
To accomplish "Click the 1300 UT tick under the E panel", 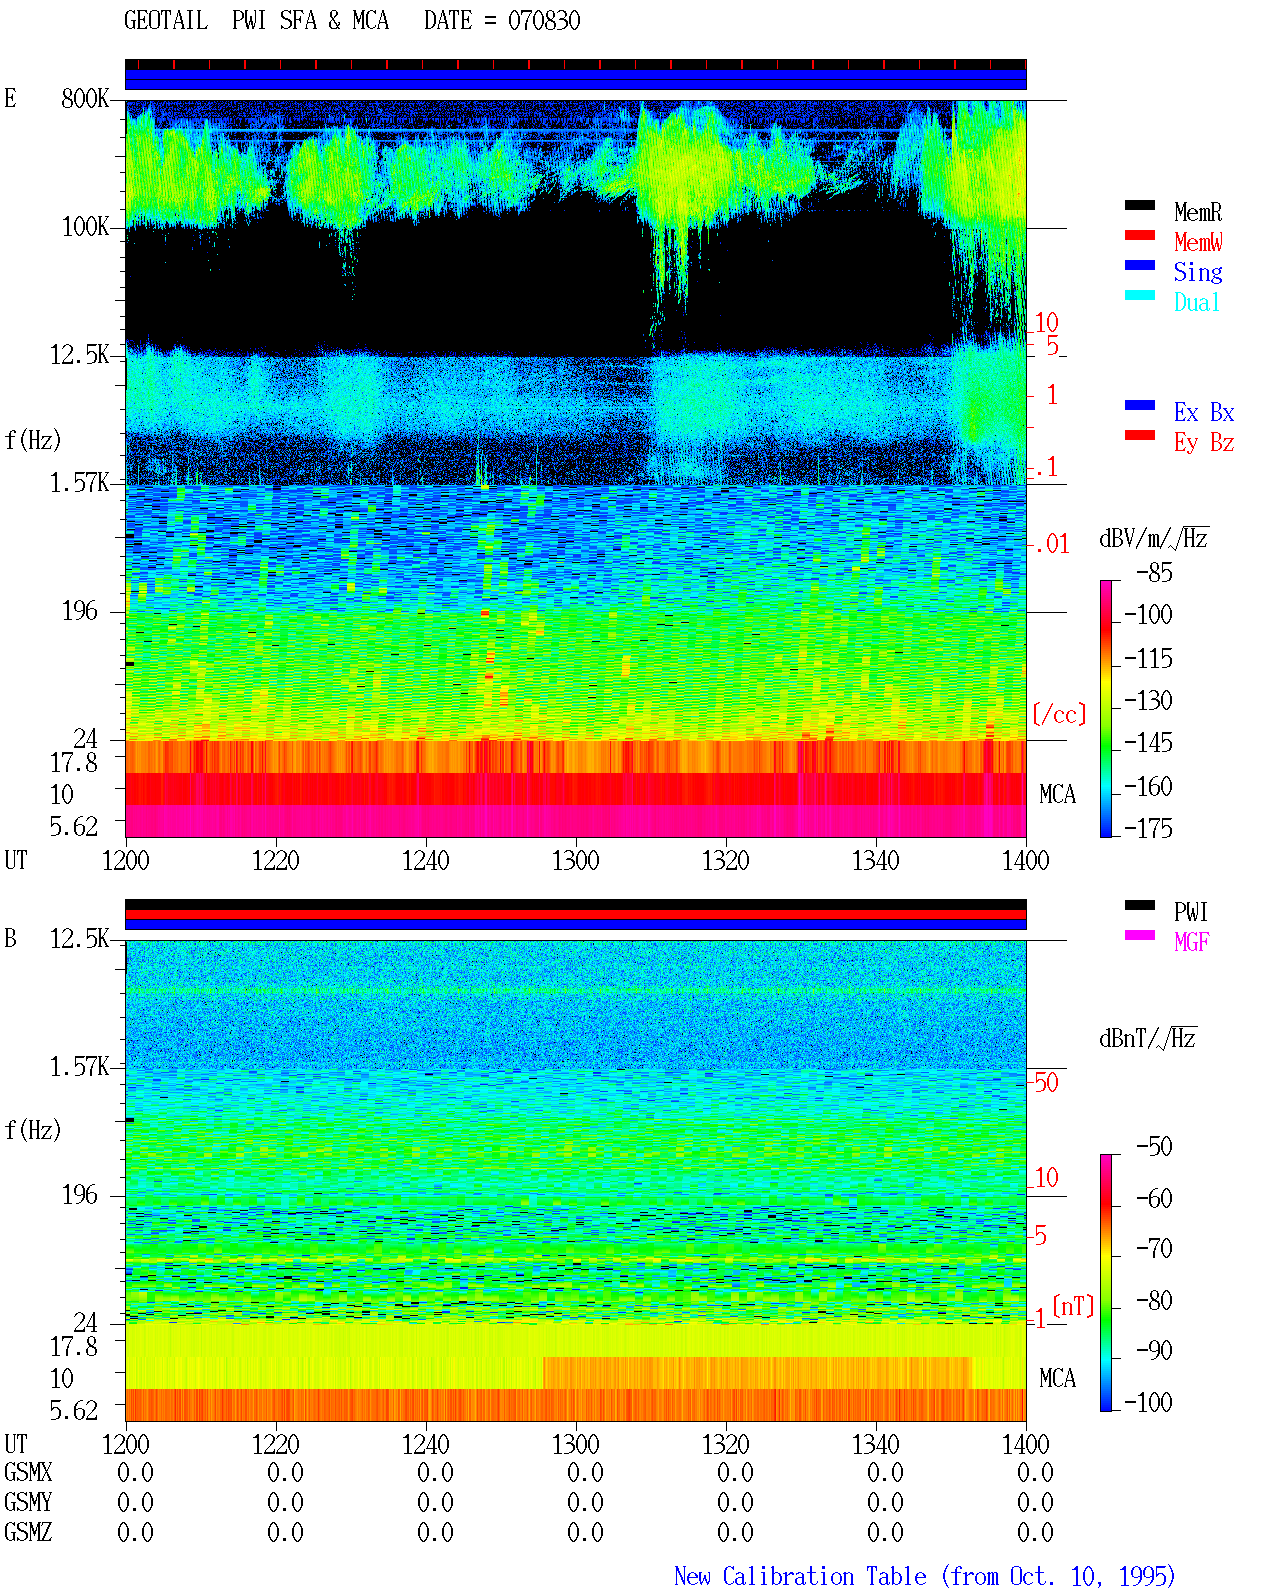I will [x=576, y=860].
